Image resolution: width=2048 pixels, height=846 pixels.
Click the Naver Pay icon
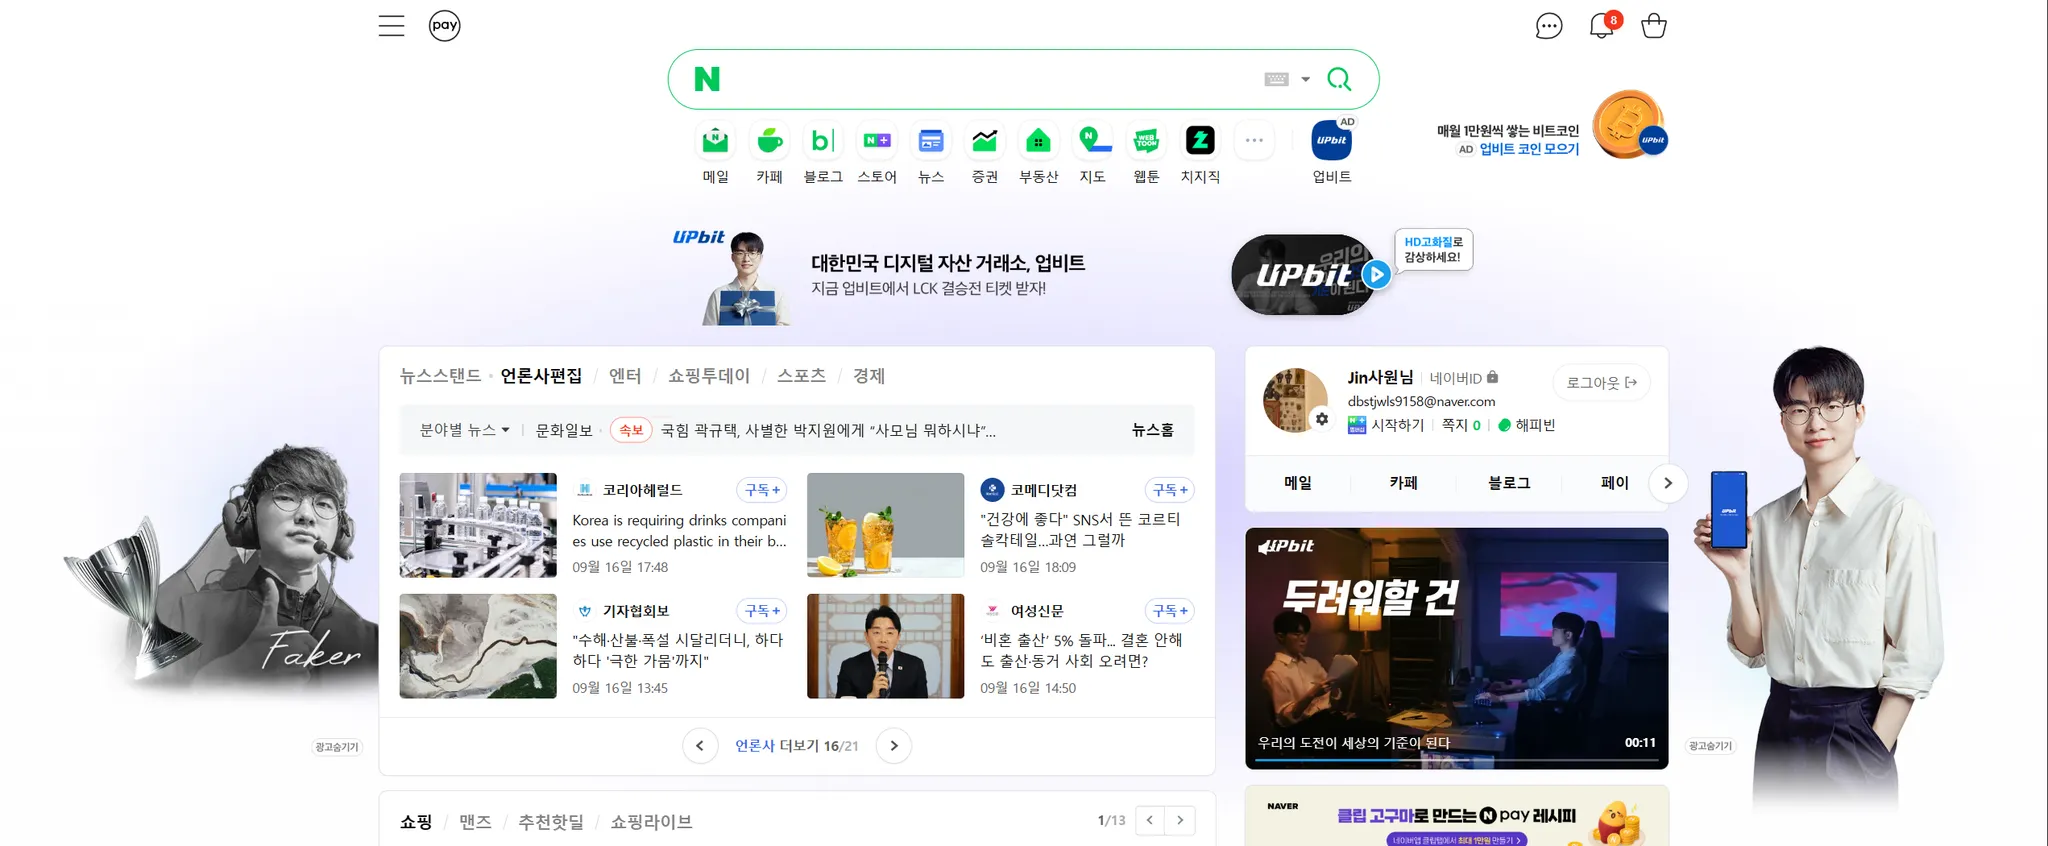point(445,26)
